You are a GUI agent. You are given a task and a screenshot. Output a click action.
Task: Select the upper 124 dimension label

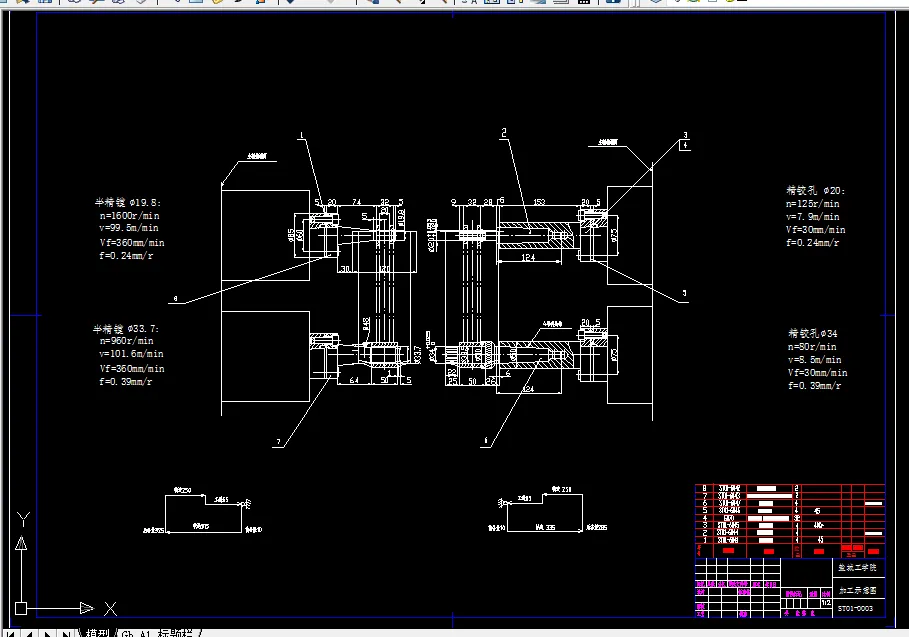point(528,257)
